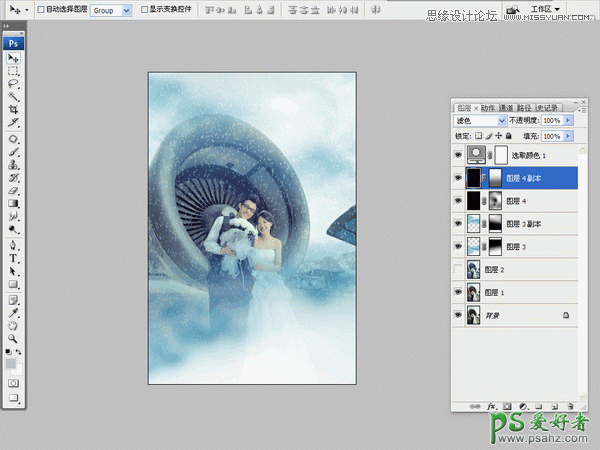The height and width of the screenshot is (450, 600).
Task: Select the Horizontal Type tool
Action: click(x=14, y=257)
